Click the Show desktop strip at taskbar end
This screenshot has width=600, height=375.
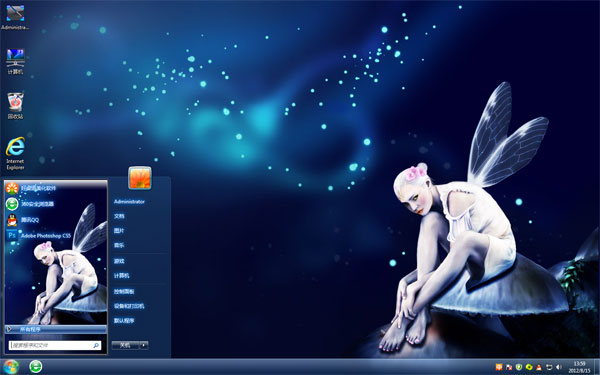(597, 367)
